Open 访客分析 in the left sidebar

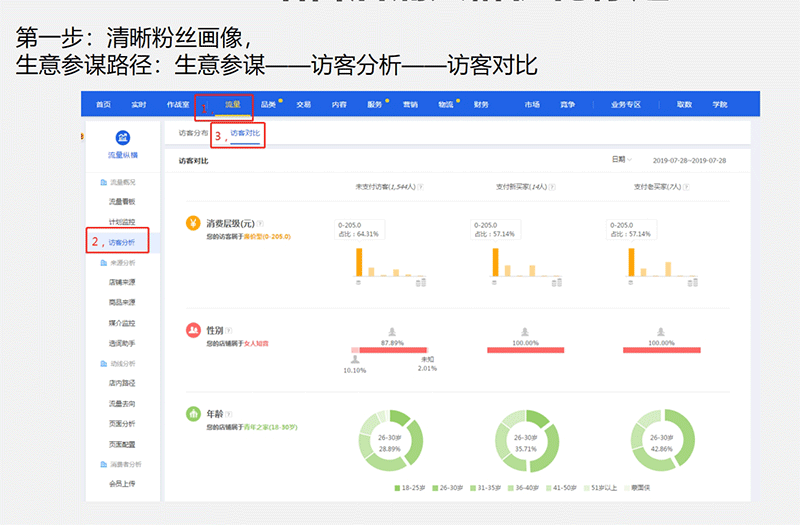pos(121,242)
